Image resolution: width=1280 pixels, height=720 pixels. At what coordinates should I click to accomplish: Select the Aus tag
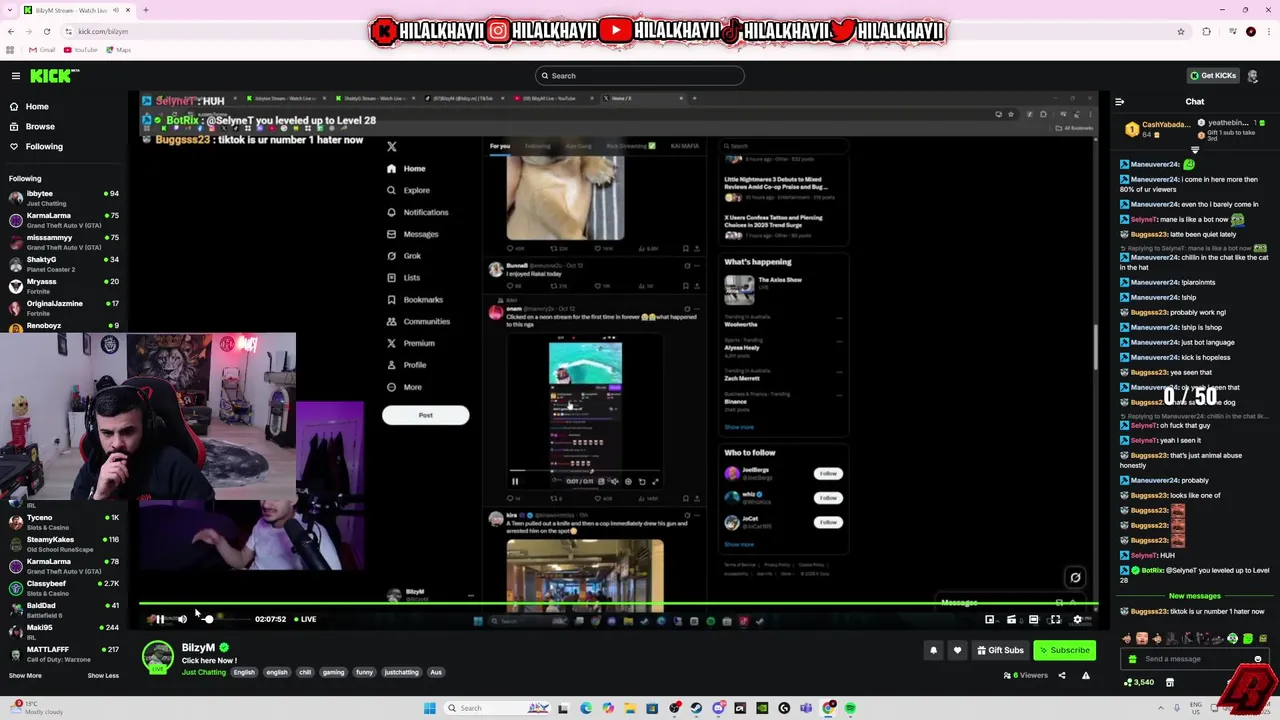pos(436,672)
